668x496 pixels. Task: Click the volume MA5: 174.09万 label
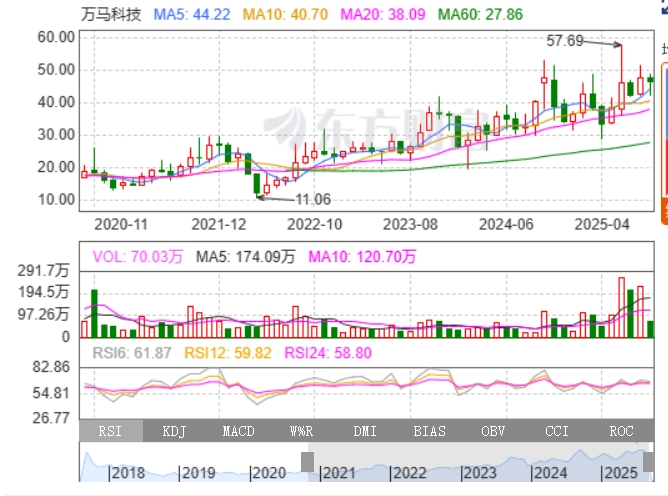click(x=245, y=257)
